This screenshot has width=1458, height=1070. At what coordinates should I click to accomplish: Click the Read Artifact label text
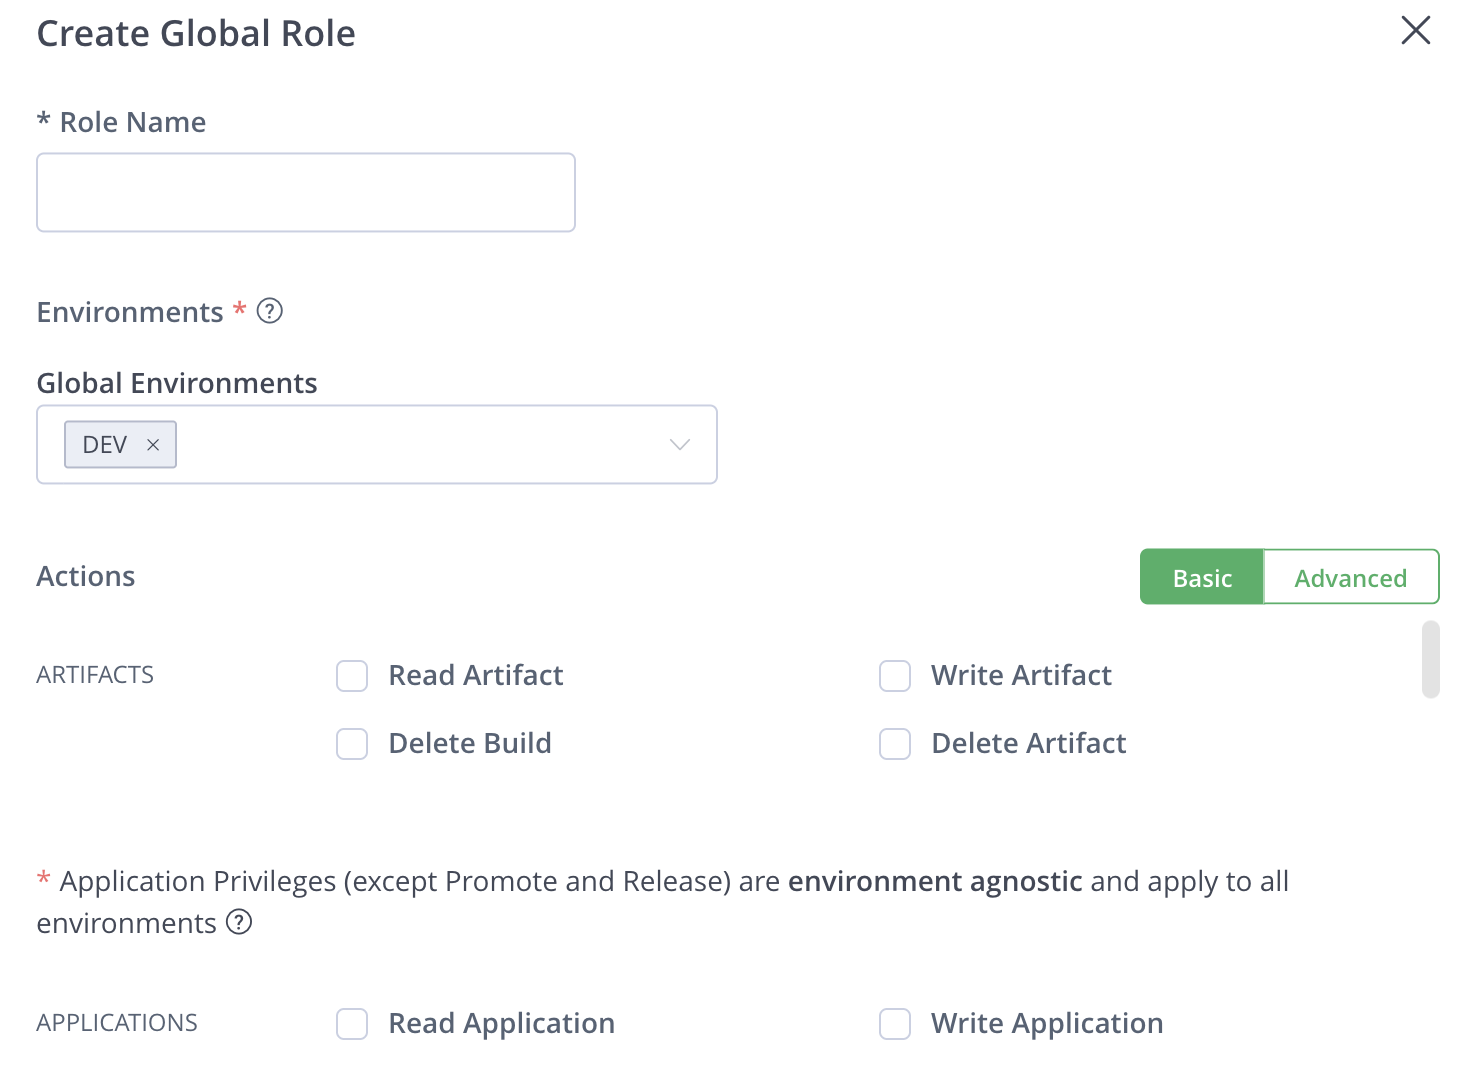click(x=476, y=676)
